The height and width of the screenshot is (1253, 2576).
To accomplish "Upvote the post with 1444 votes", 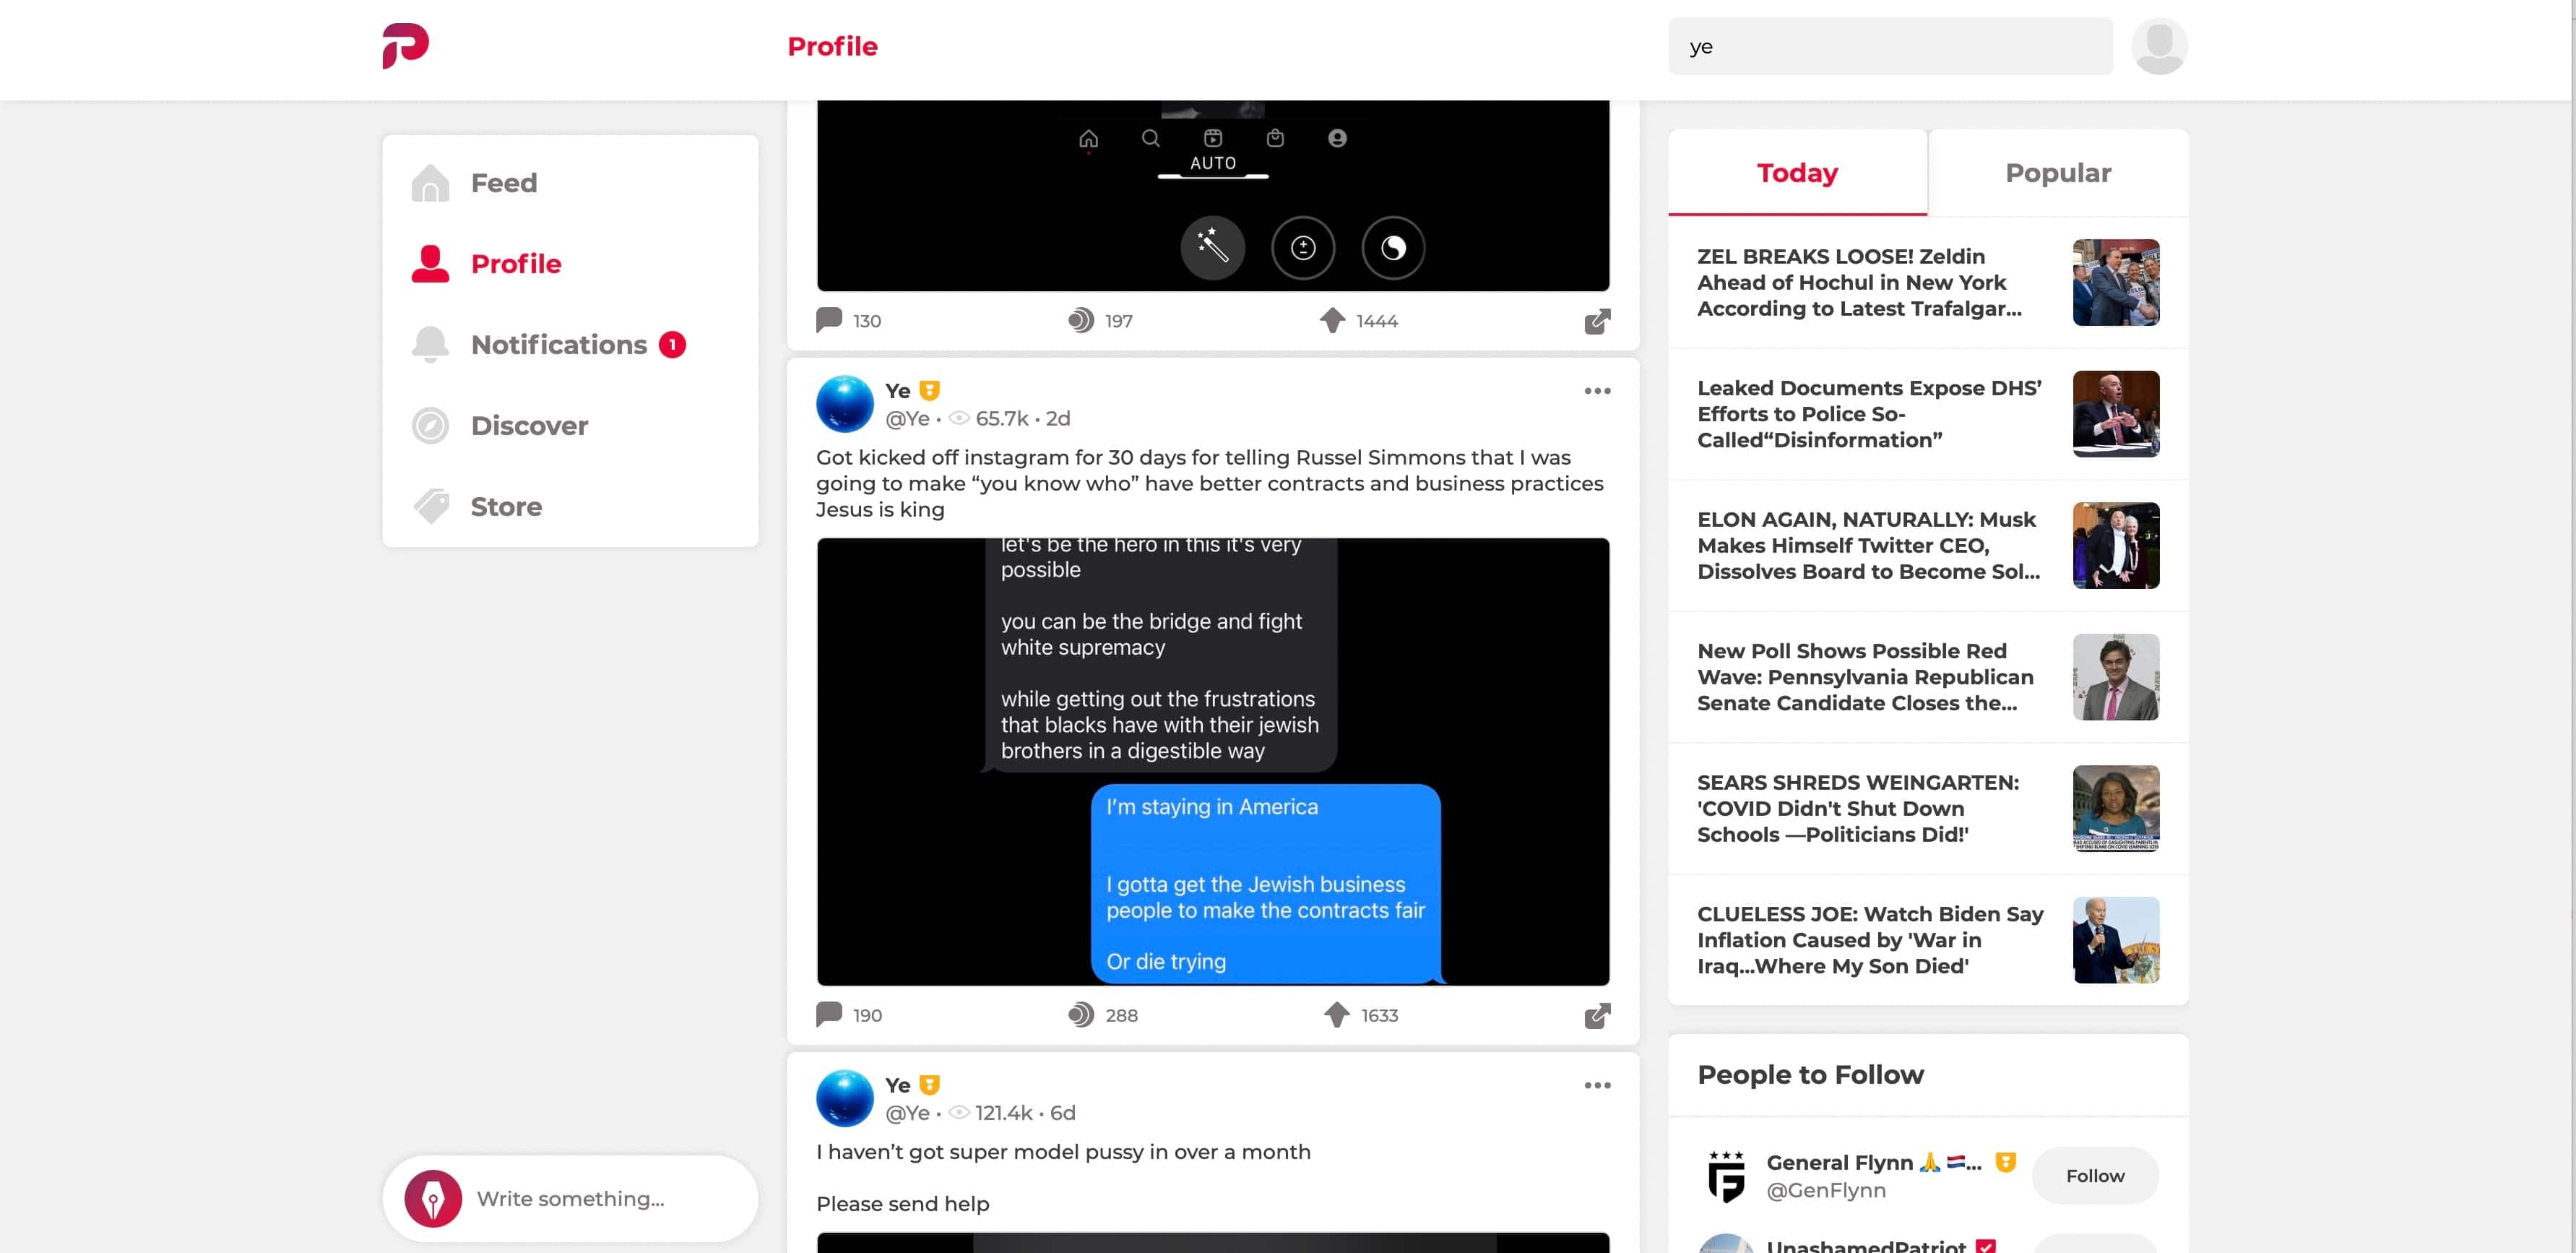I will [1358, 321].
